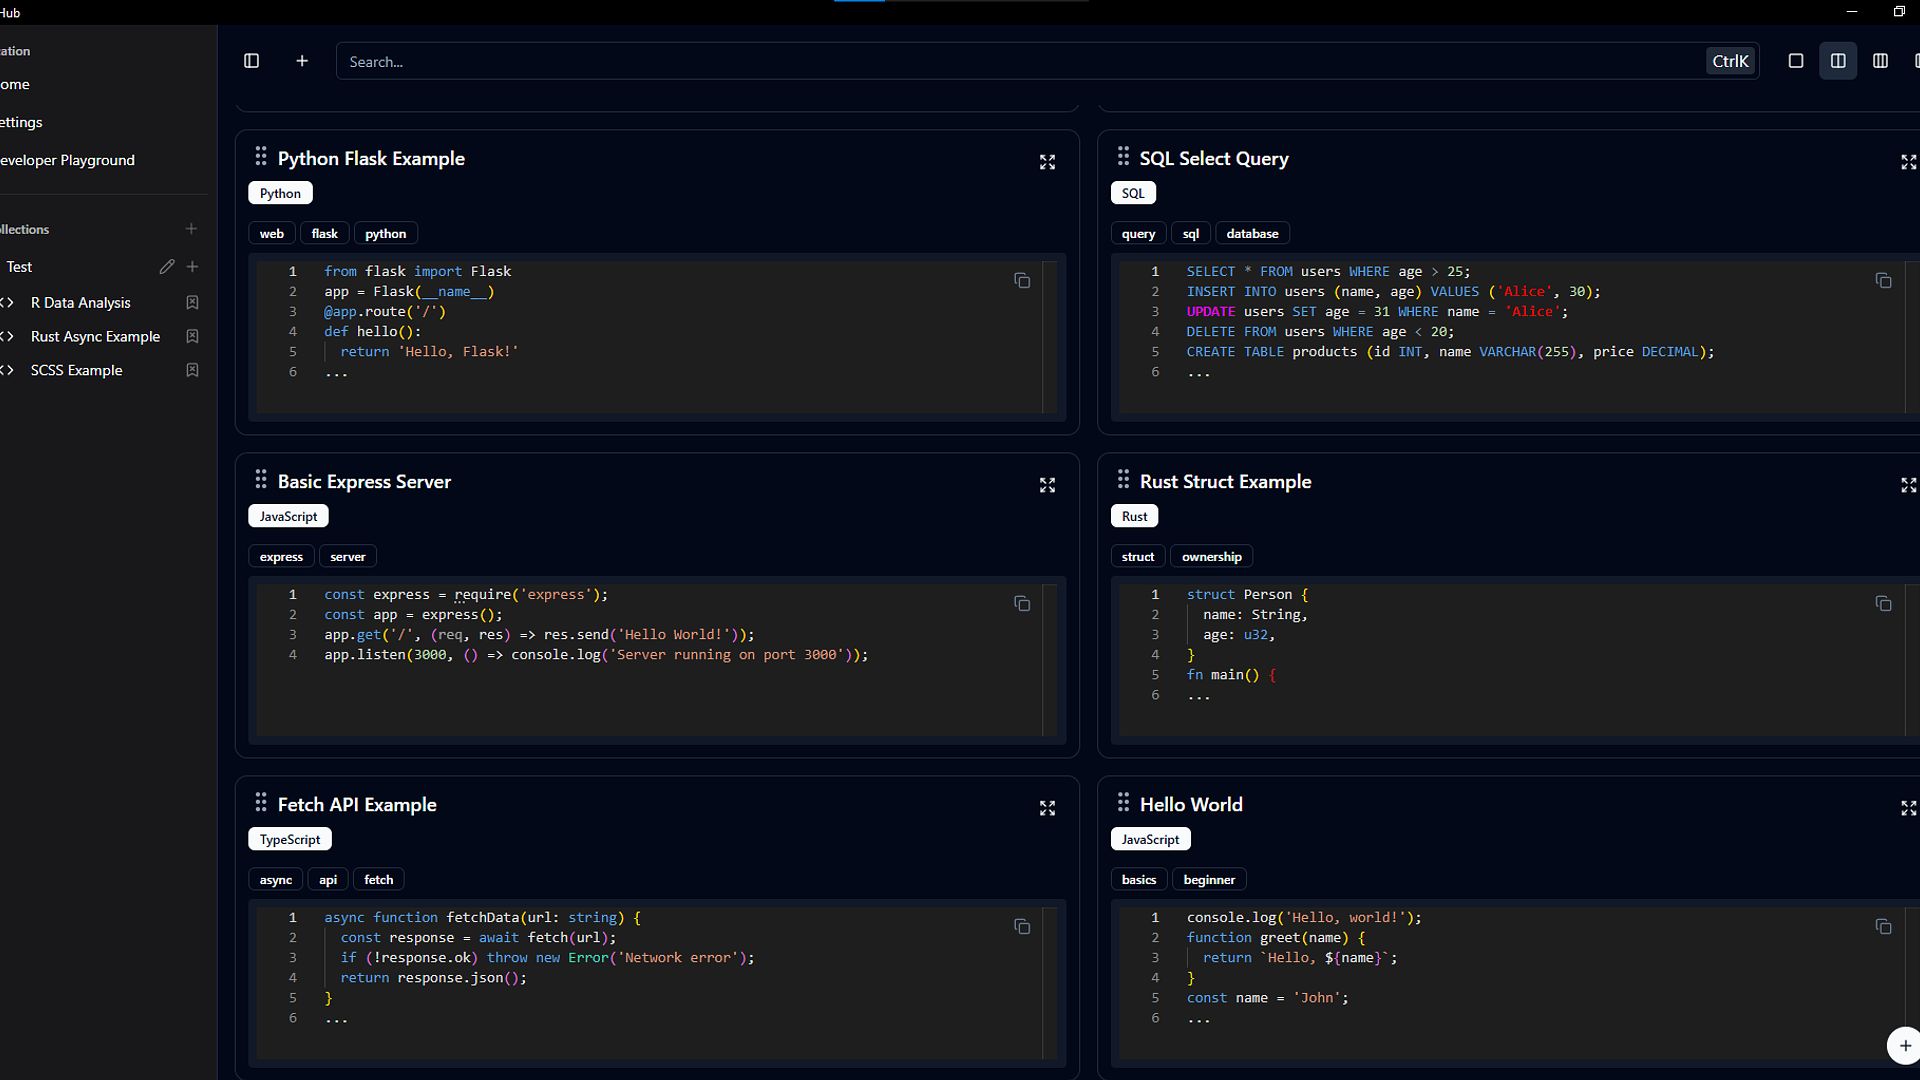Expand the SQL Select Query snippet

(x=1908, y=162)
